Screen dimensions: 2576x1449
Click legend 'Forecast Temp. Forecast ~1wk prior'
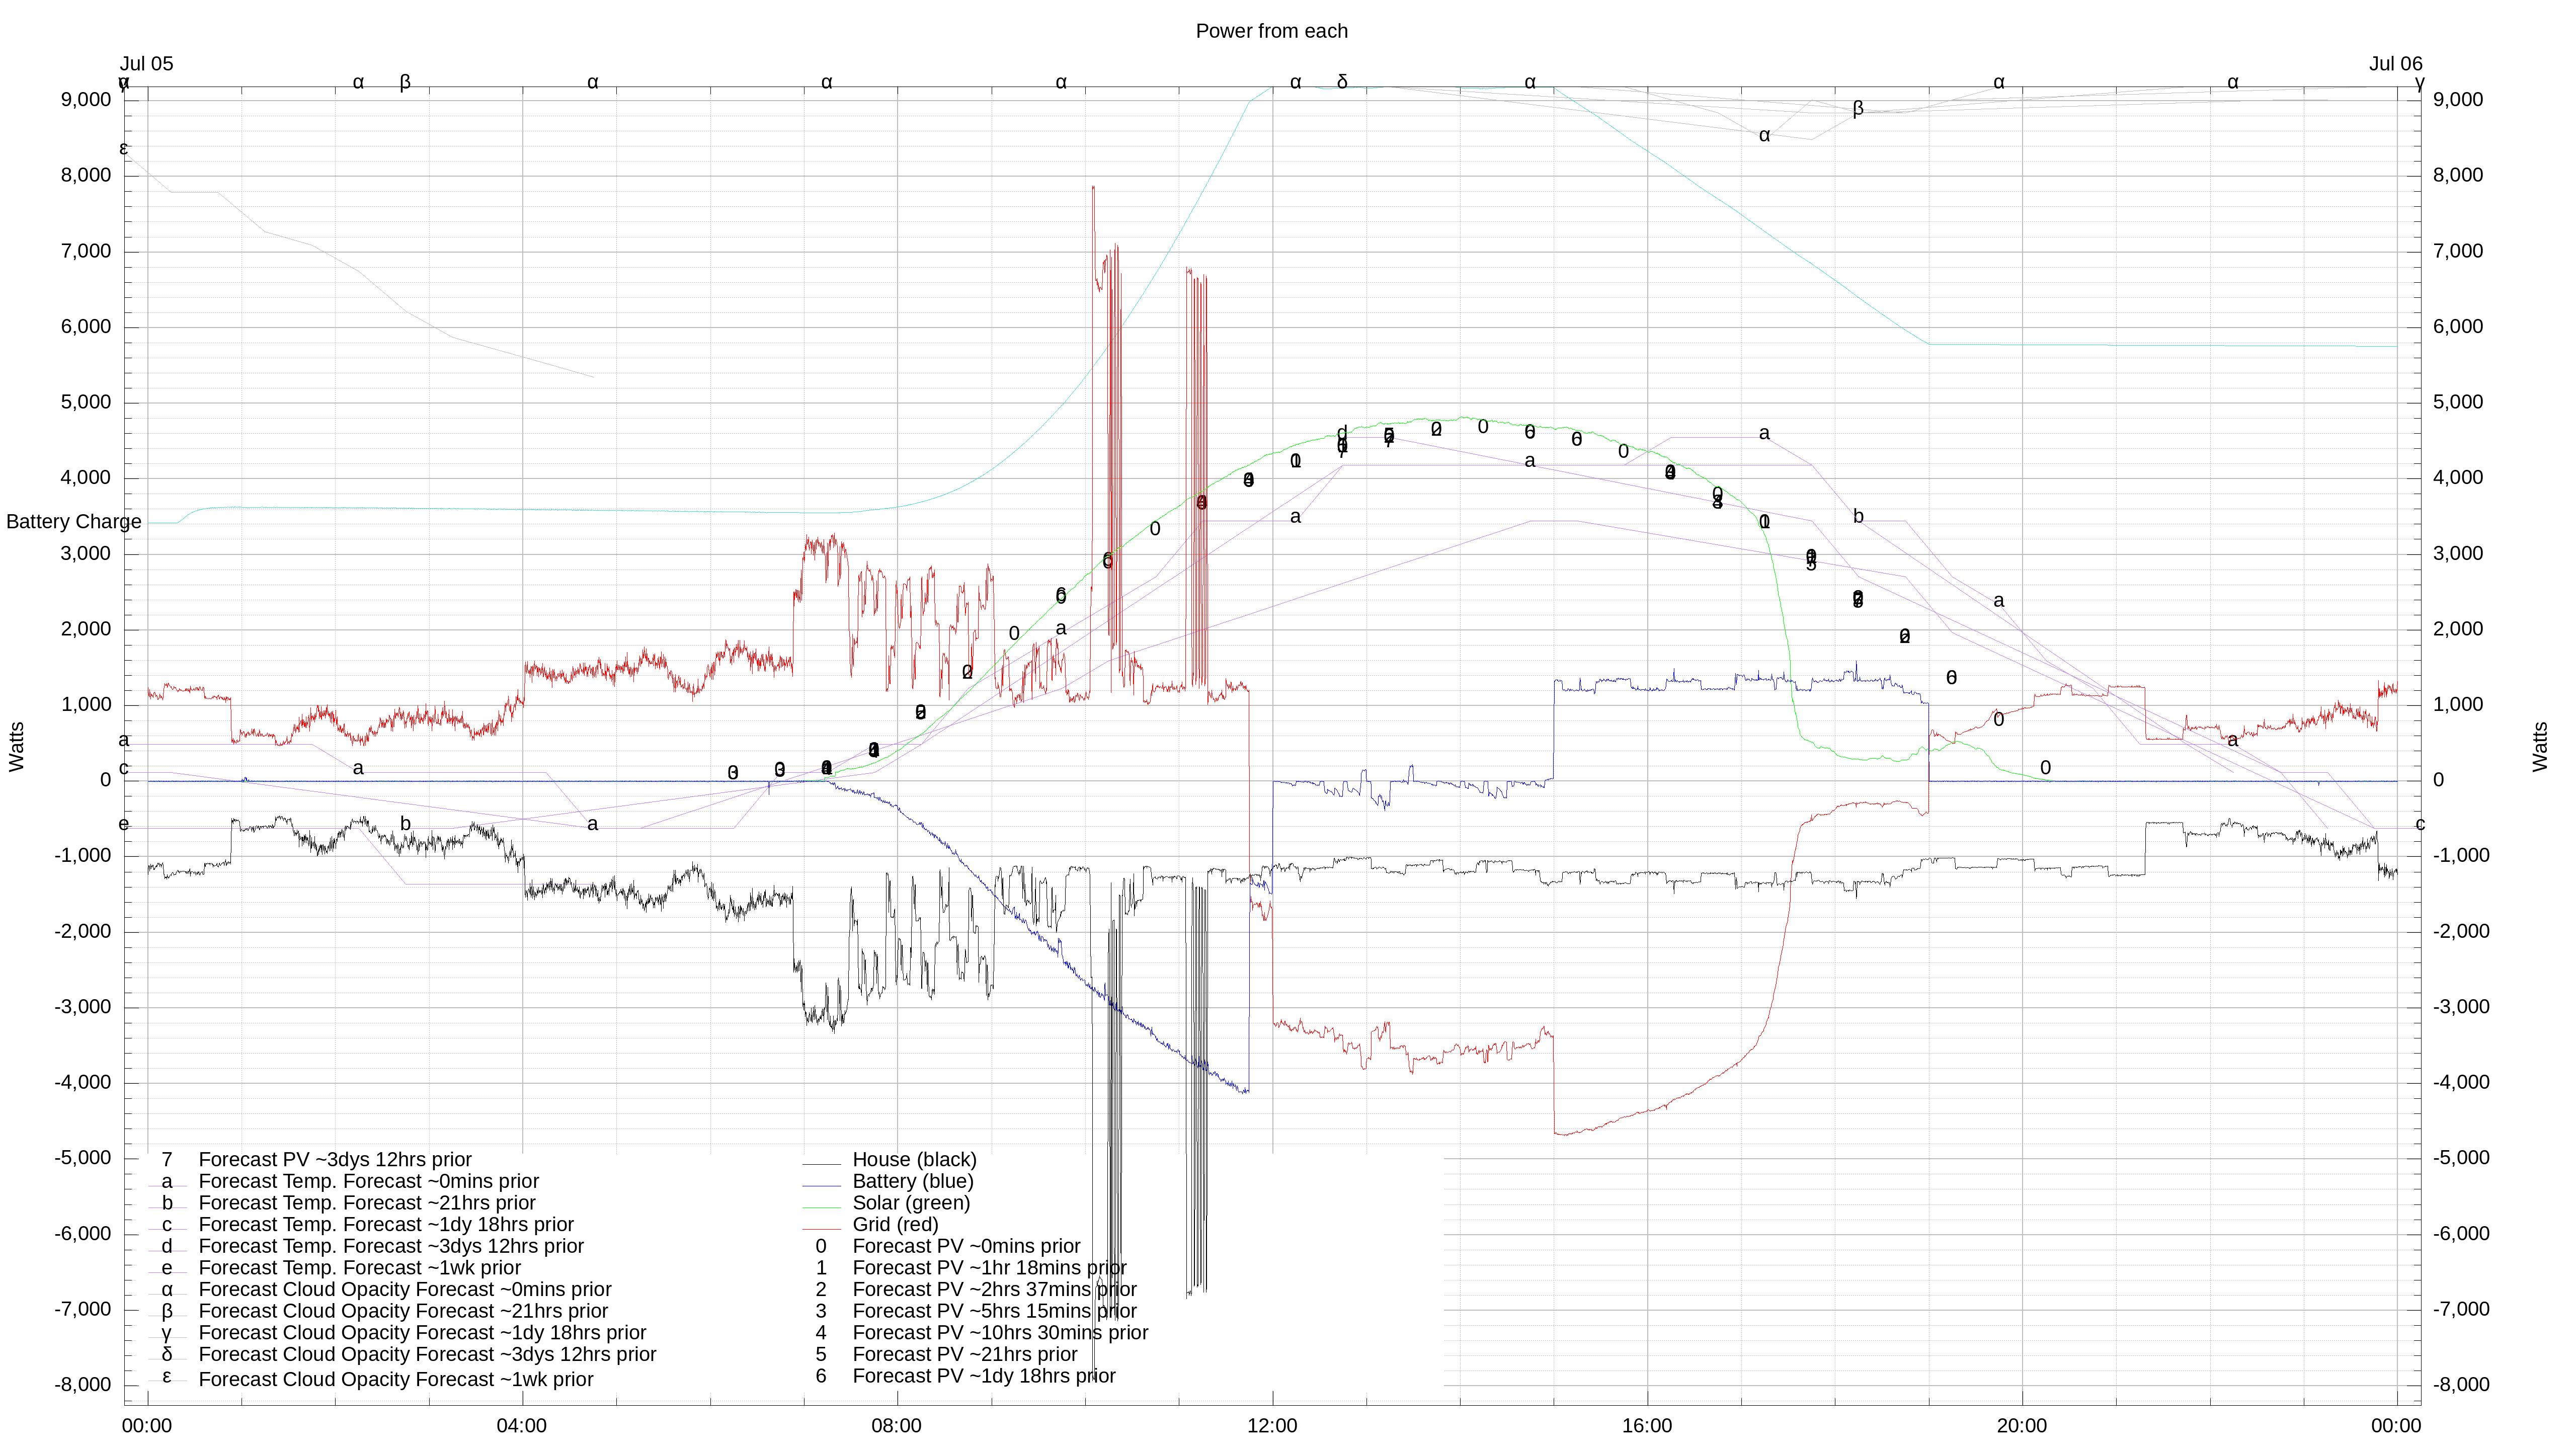tap(360, 1268)
